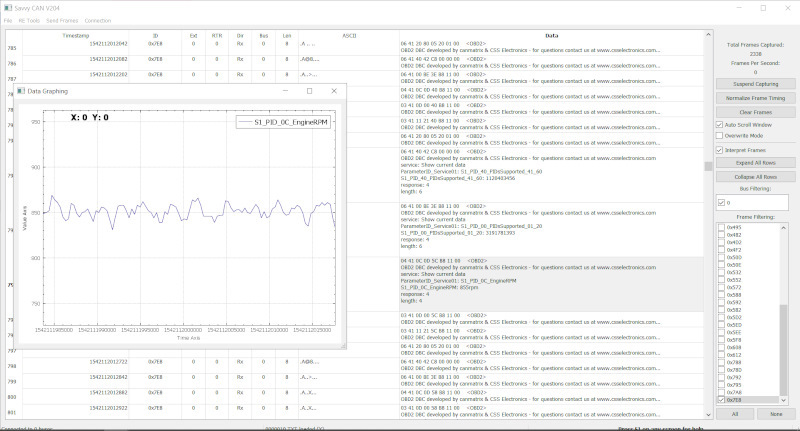Open the File menu
This screenshot has height=431, width=800.
point(7,20)
